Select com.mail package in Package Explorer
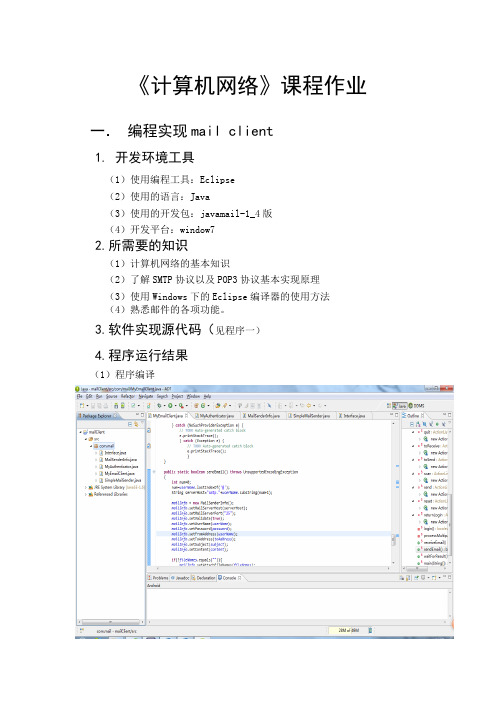 point(104,446)
